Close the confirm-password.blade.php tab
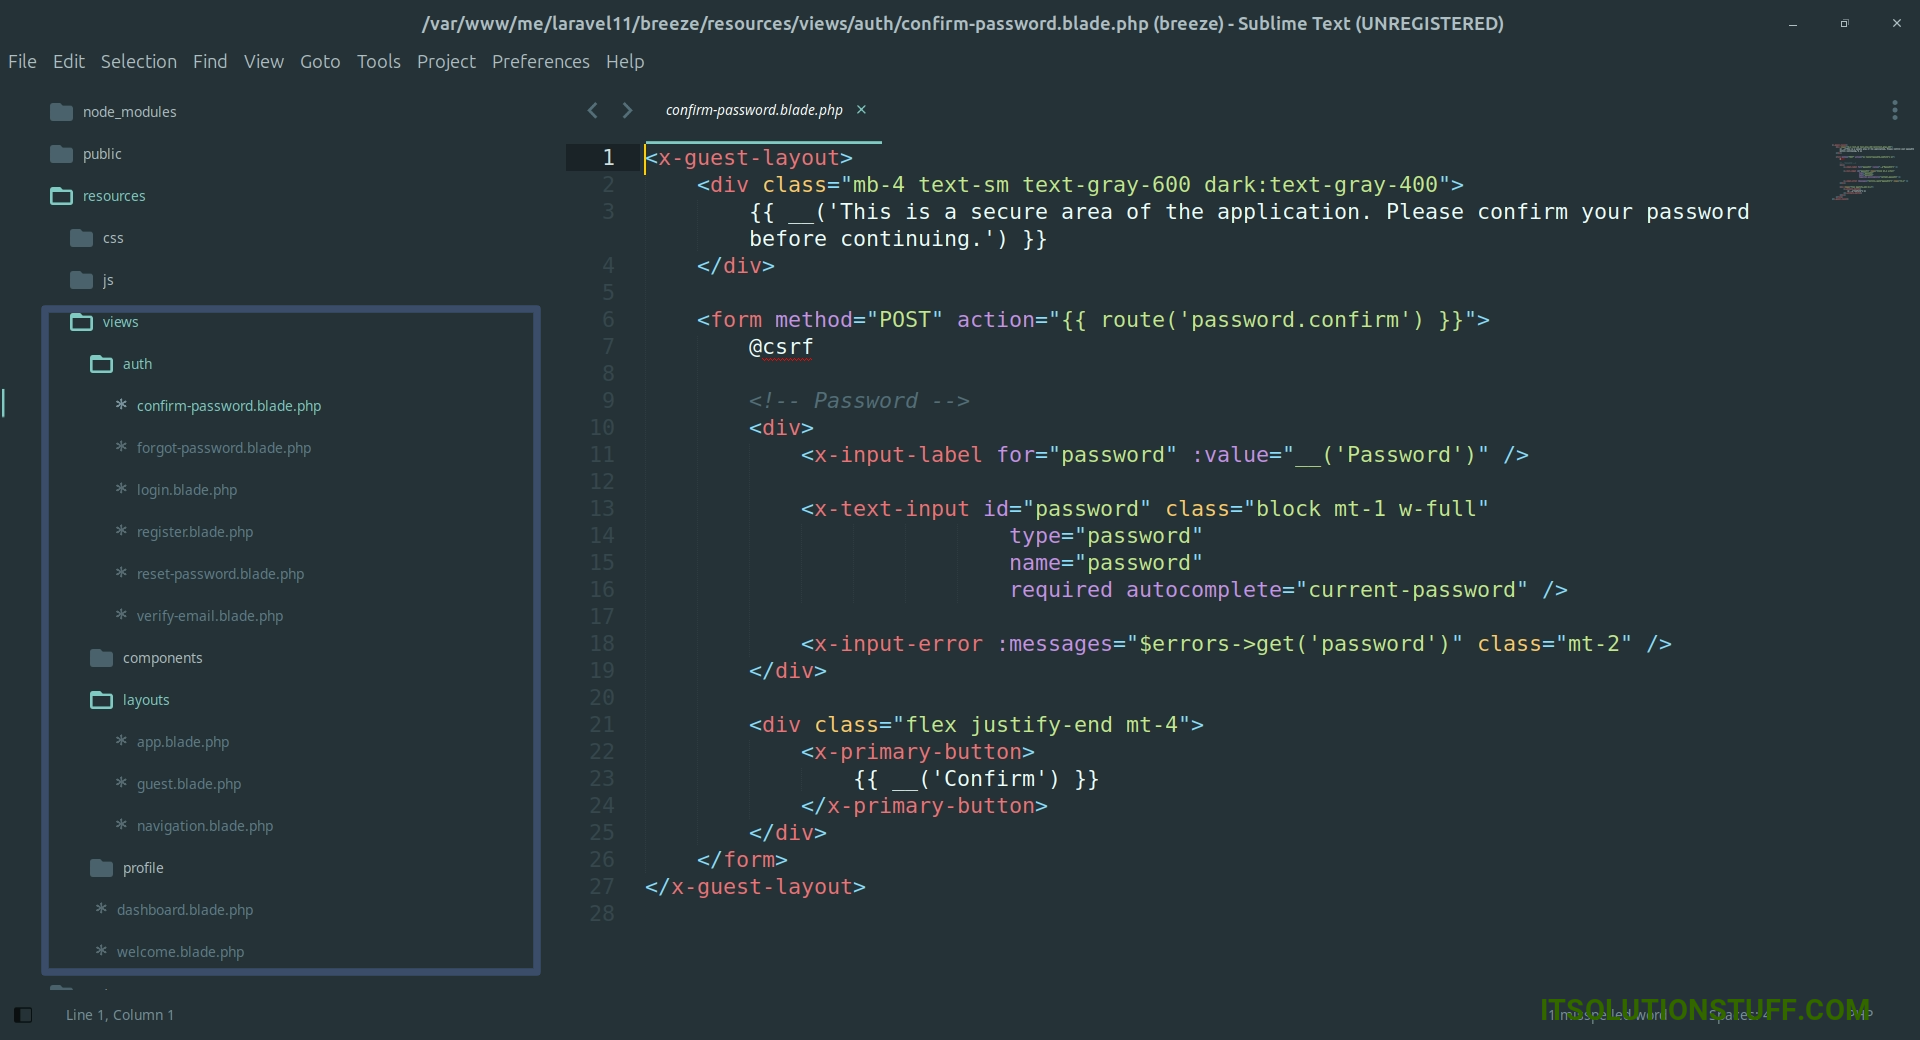The width and height of the screenshot is (1920, 1040). click(861, 110)
